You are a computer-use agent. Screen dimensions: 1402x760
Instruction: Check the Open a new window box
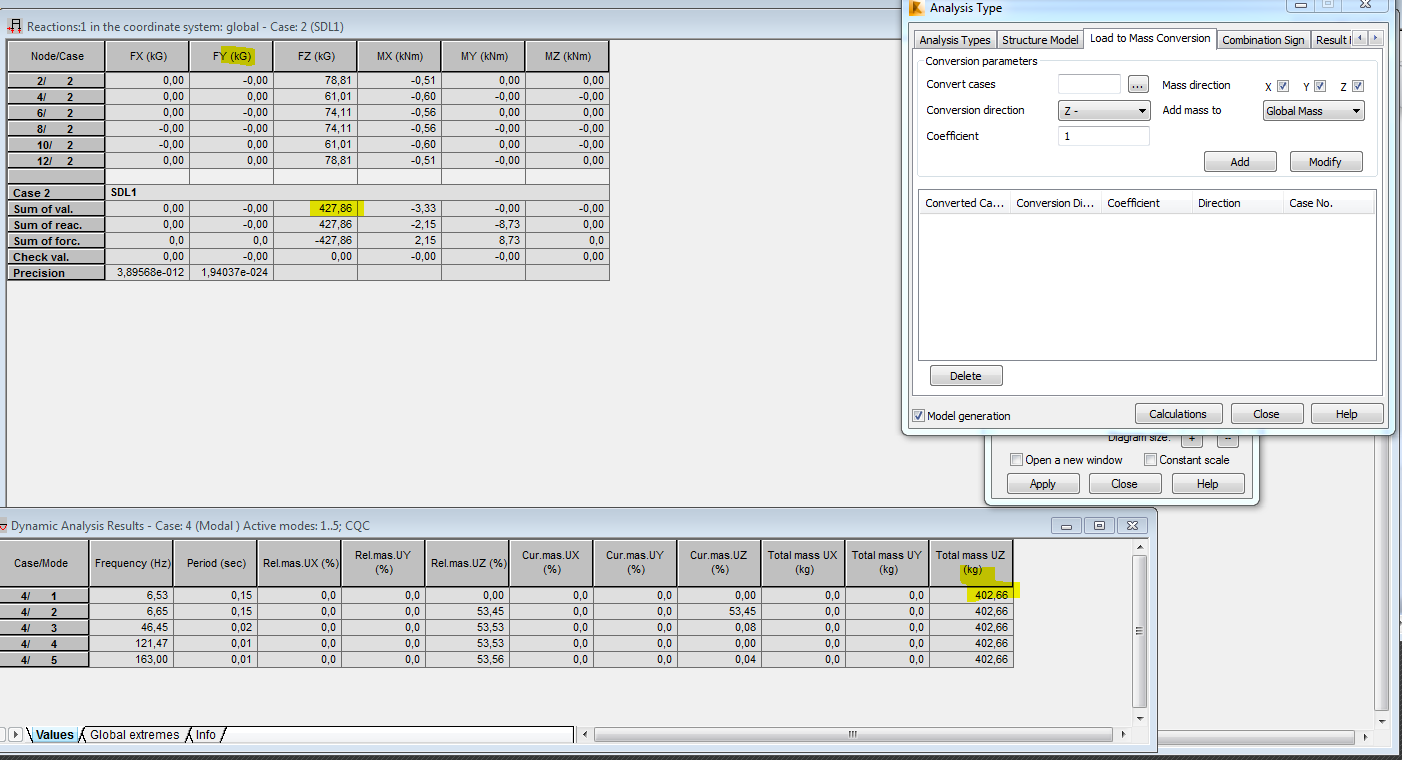(x=1016, y=459)
